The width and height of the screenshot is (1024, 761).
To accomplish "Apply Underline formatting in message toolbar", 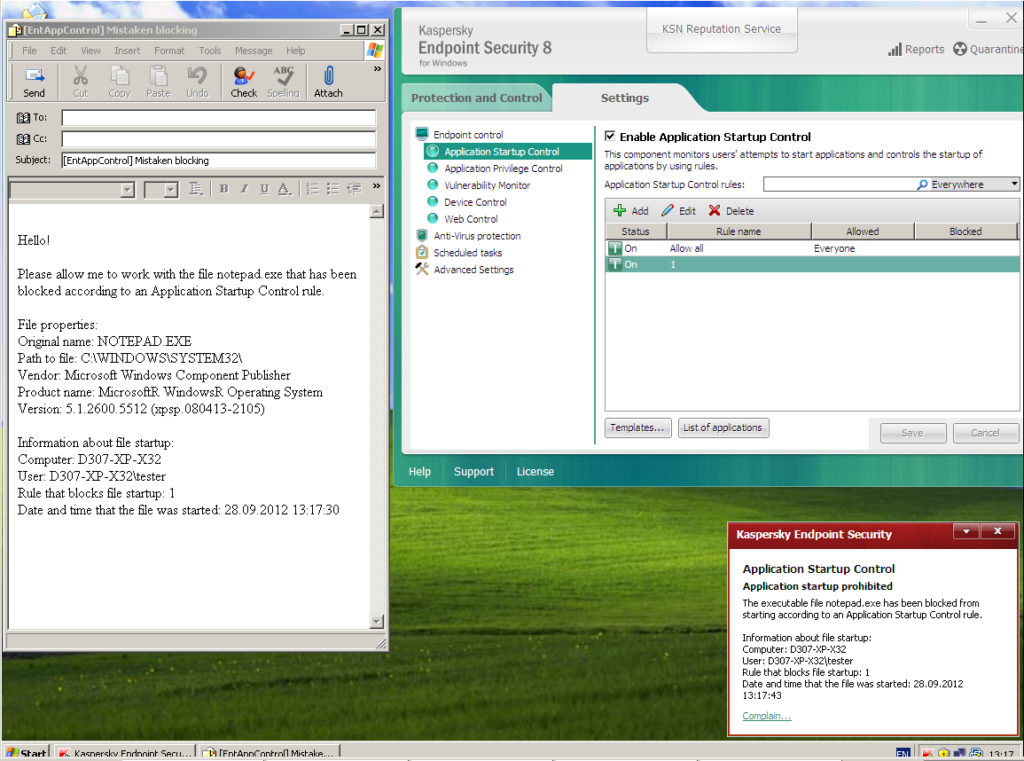I will 264,189.
